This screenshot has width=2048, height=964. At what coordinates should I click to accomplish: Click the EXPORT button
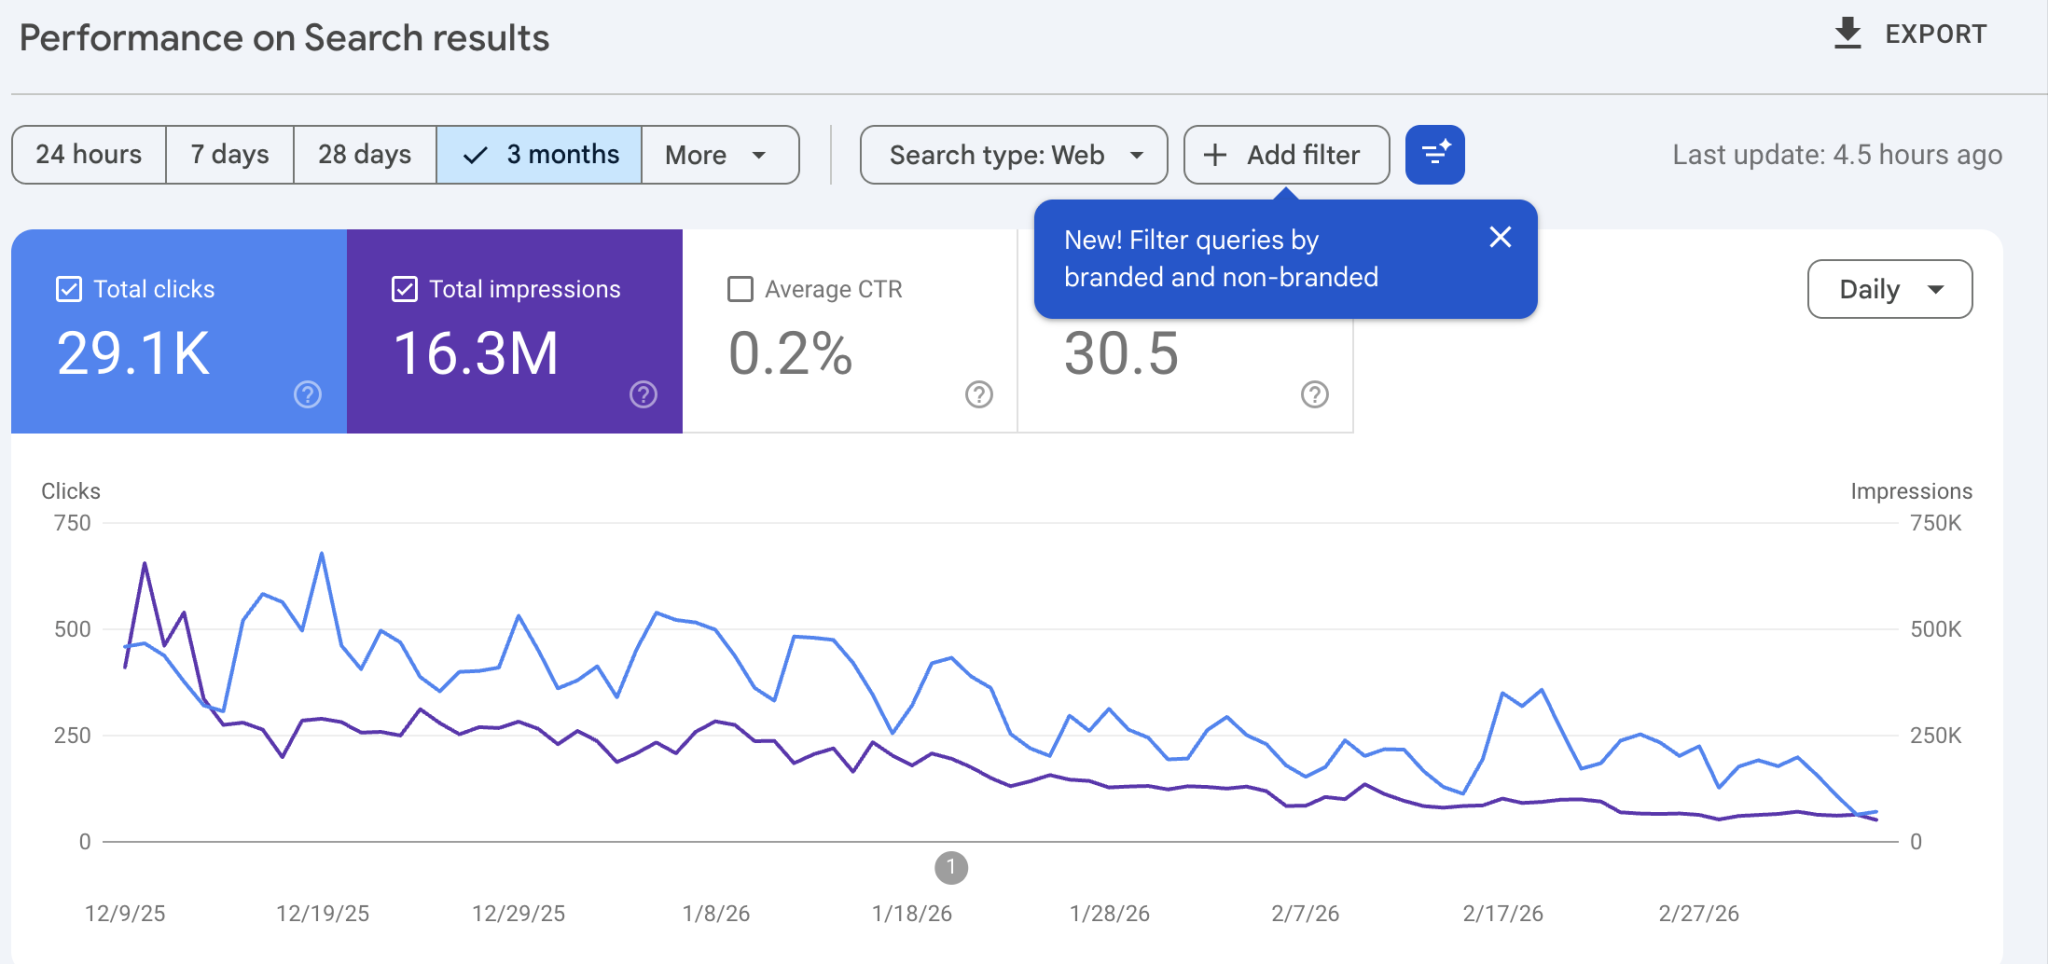coord(1910,34)
